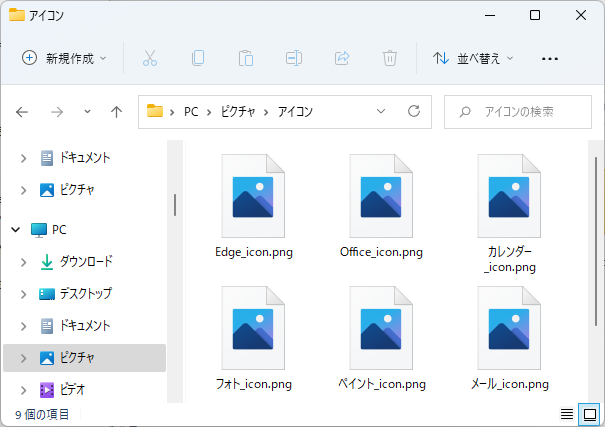Expand the selected ピクチャ item under PC
The width and height of the screenshot is (605, 427).
coord(24,358)
